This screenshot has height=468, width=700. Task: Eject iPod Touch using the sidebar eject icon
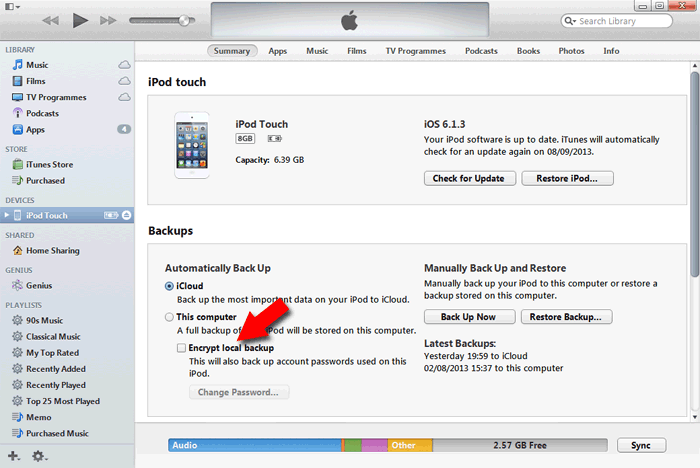tap(126, 216)
